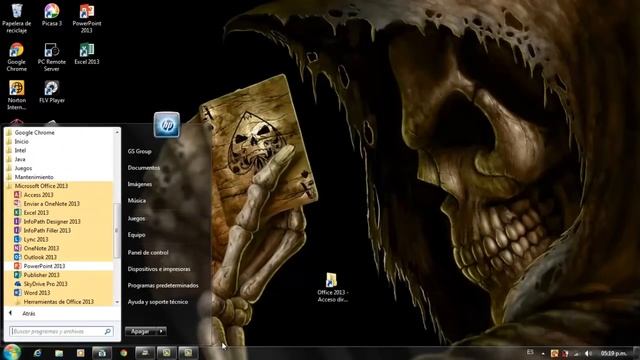
Task: Click the programs list scrollbar thumb
Action: coord(117,231)
